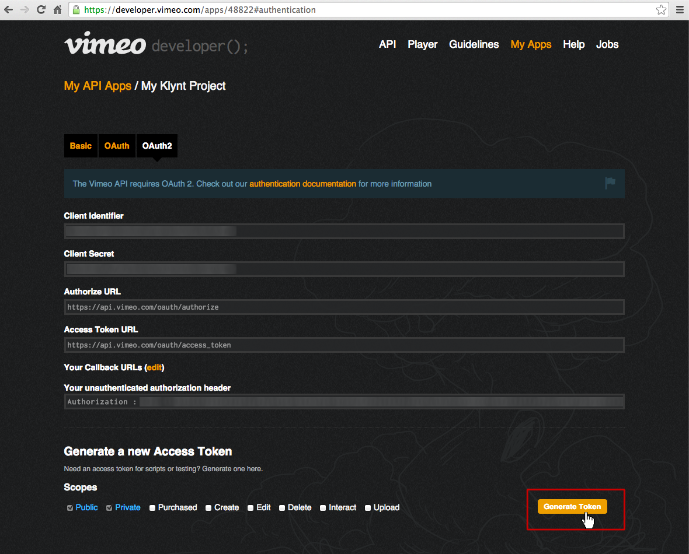The height and width of the screenshot is (554, 689).
Task: Enable the Create scope checkbox
Action: (x=208, y=508)
